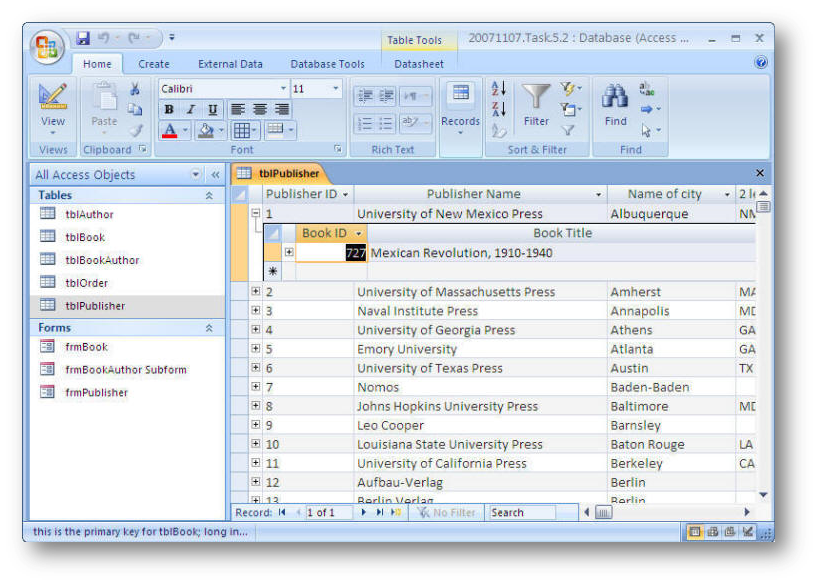The width and height of the screenshot is (817, 584).
Task: Click the Save icon in quick access toolbar
Action: coord(83,39)
